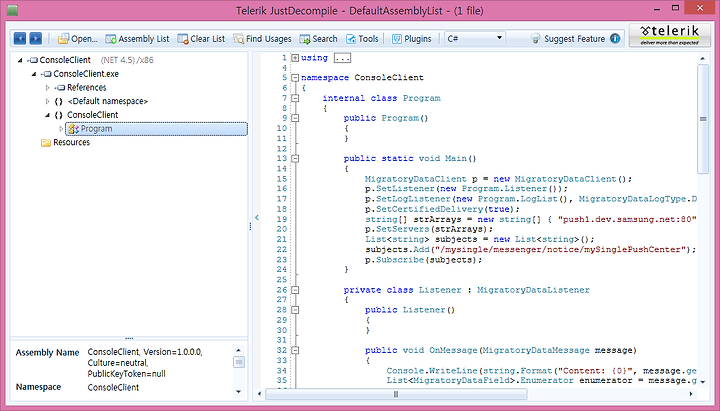This screenshot has width=720, height=411.
Task: Open the Tools menu
Action: pos(362,39)
